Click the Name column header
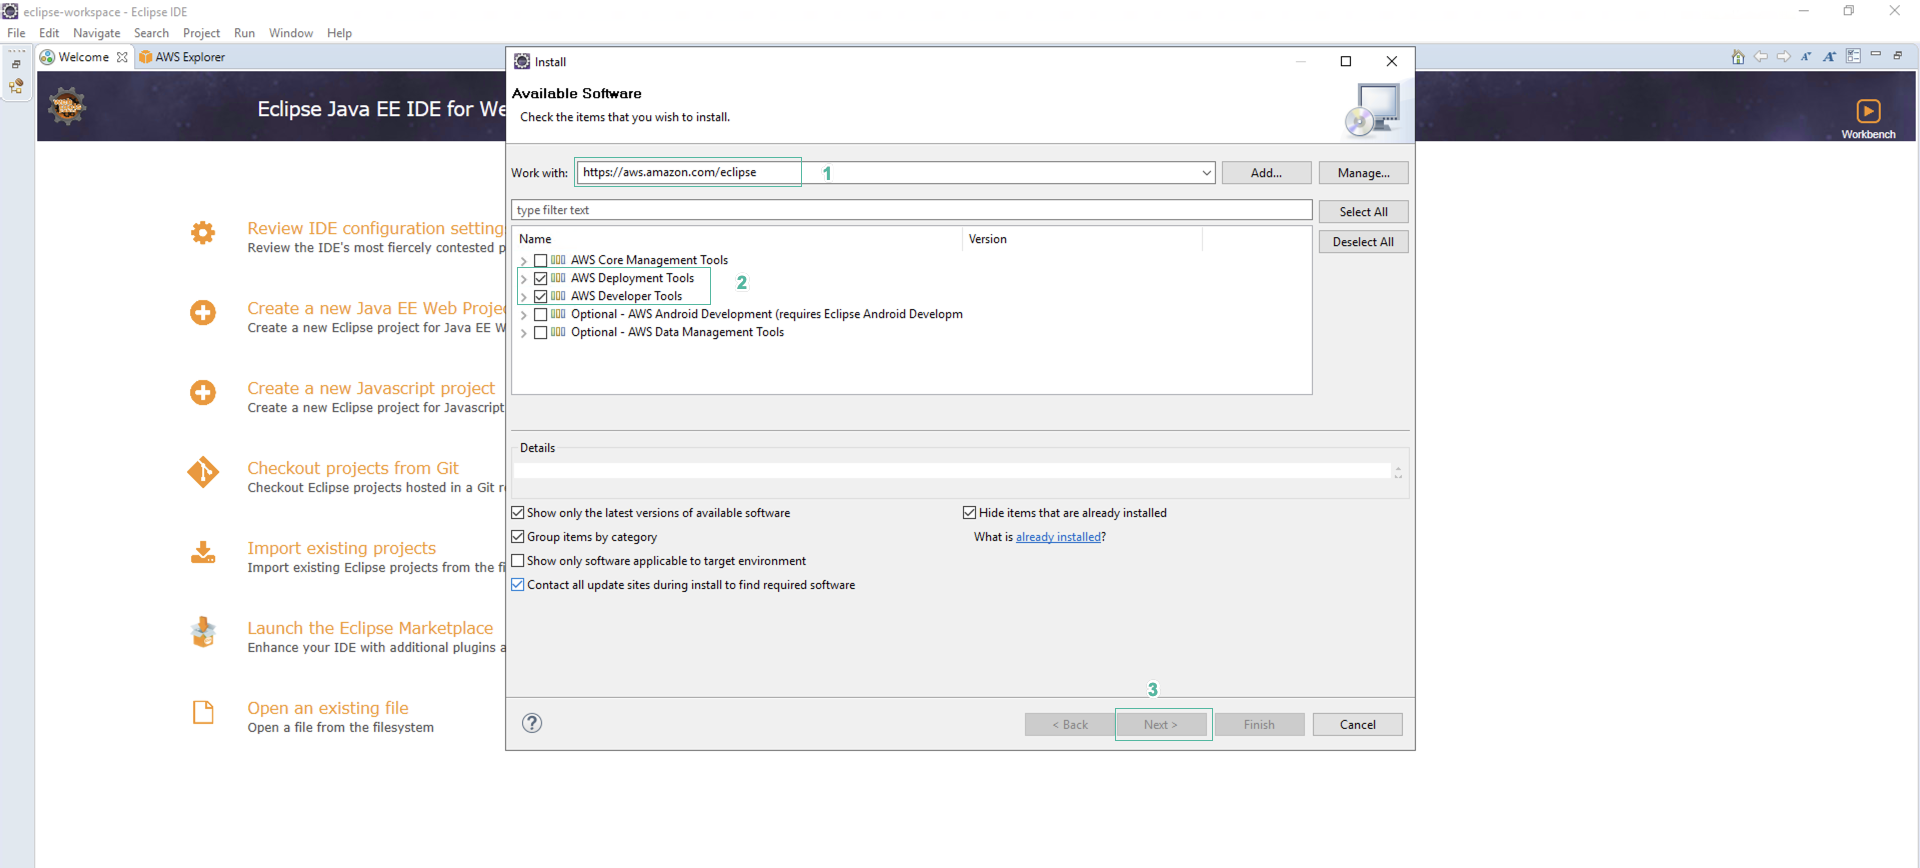1920x868 pixels. [737, 239]
